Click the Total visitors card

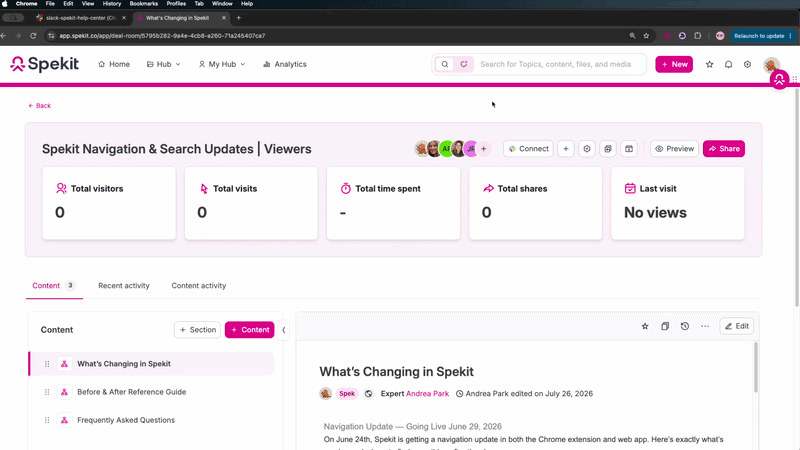point(109,203)
